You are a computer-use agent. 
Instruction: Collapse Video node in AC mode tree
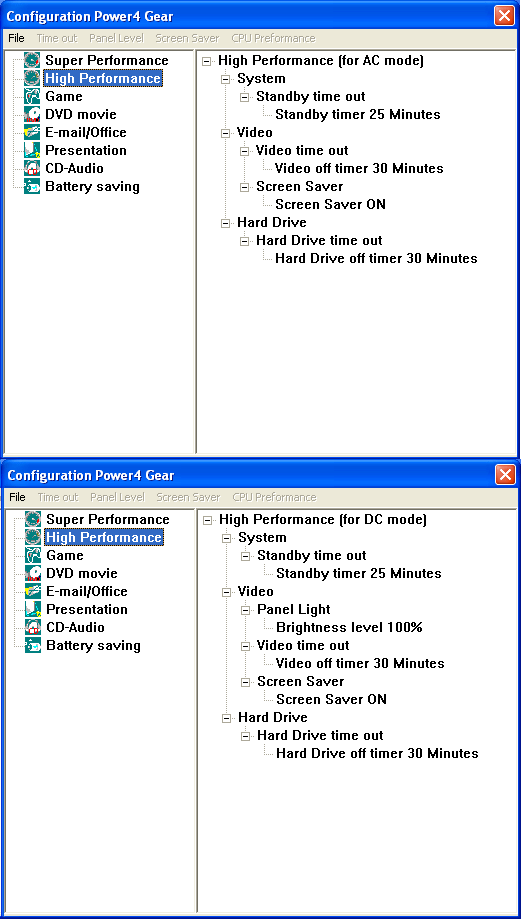point(225,133)
